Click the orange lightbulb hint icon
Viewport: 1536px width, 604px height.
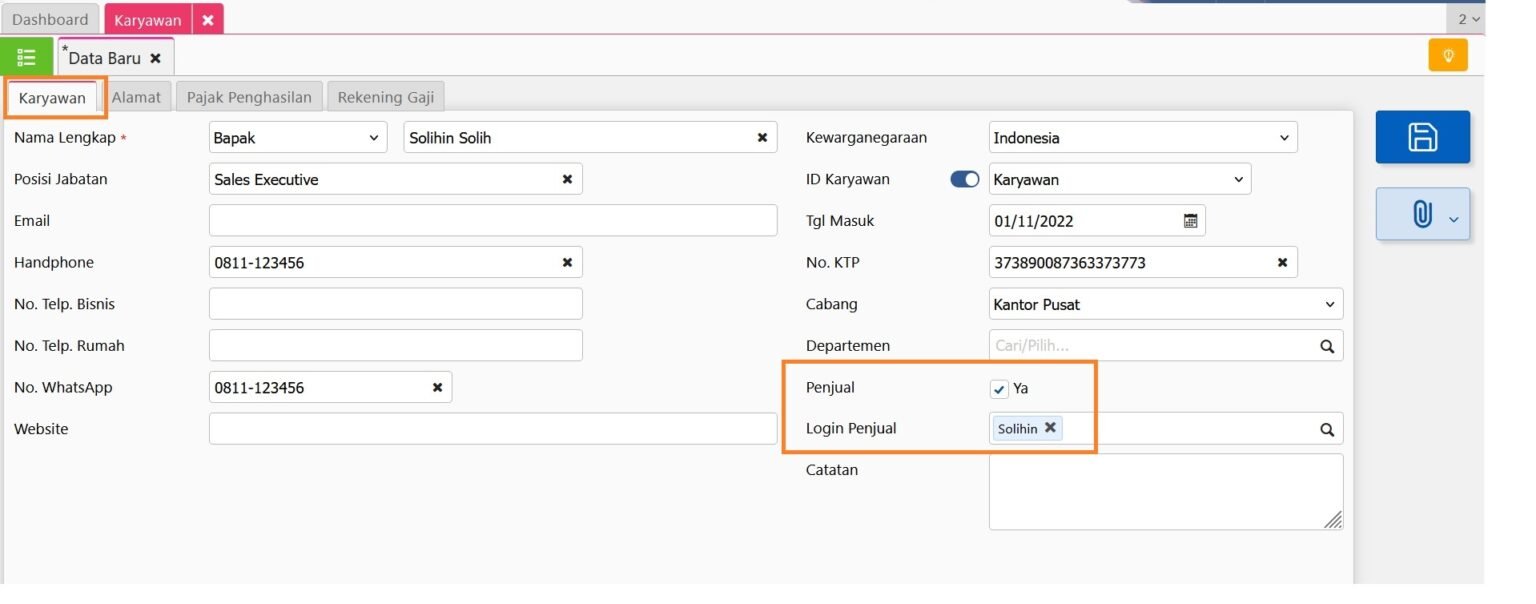tap(1447, 55)
